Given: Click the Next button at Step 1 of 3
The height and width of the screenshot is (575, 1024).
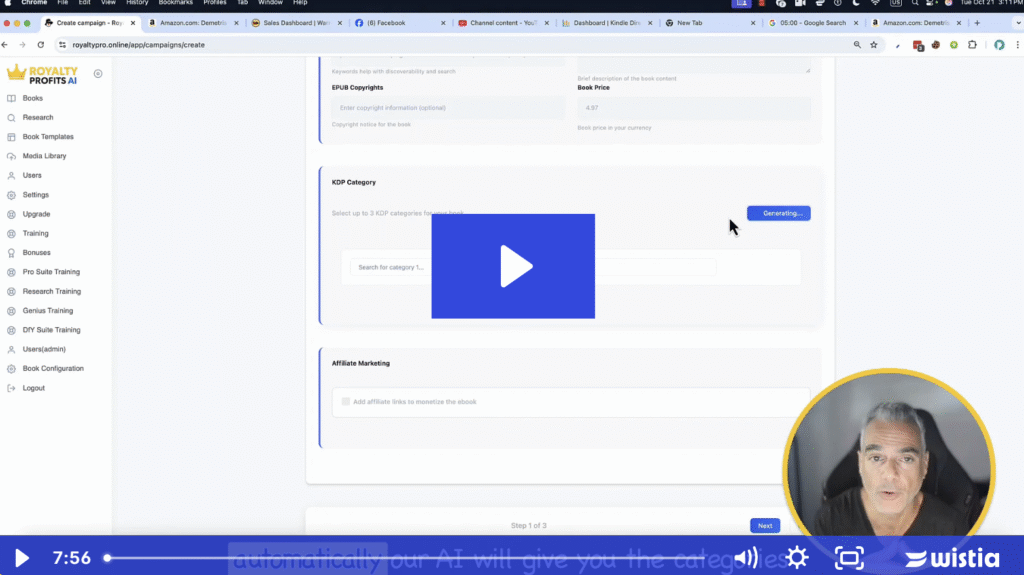Looking at the screenshot, I should 764,525.
